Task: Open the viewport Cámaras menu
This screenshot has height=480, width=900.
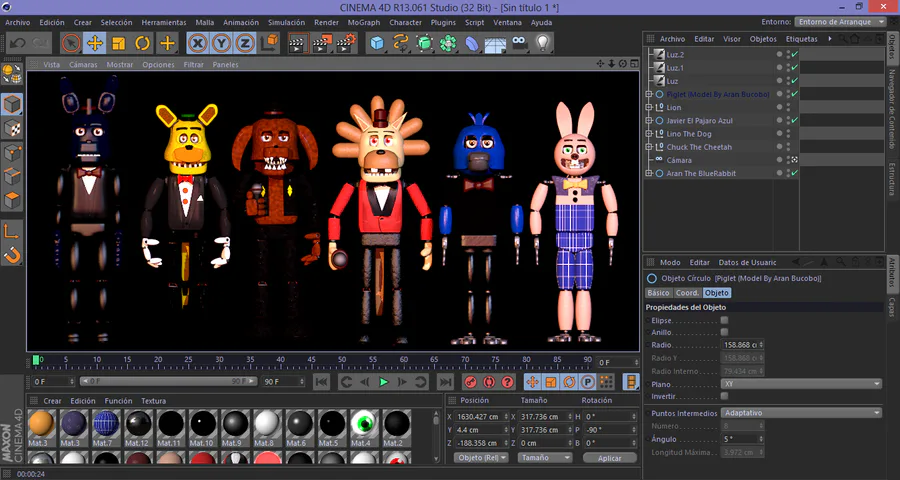Action: [x=83, y=65]
